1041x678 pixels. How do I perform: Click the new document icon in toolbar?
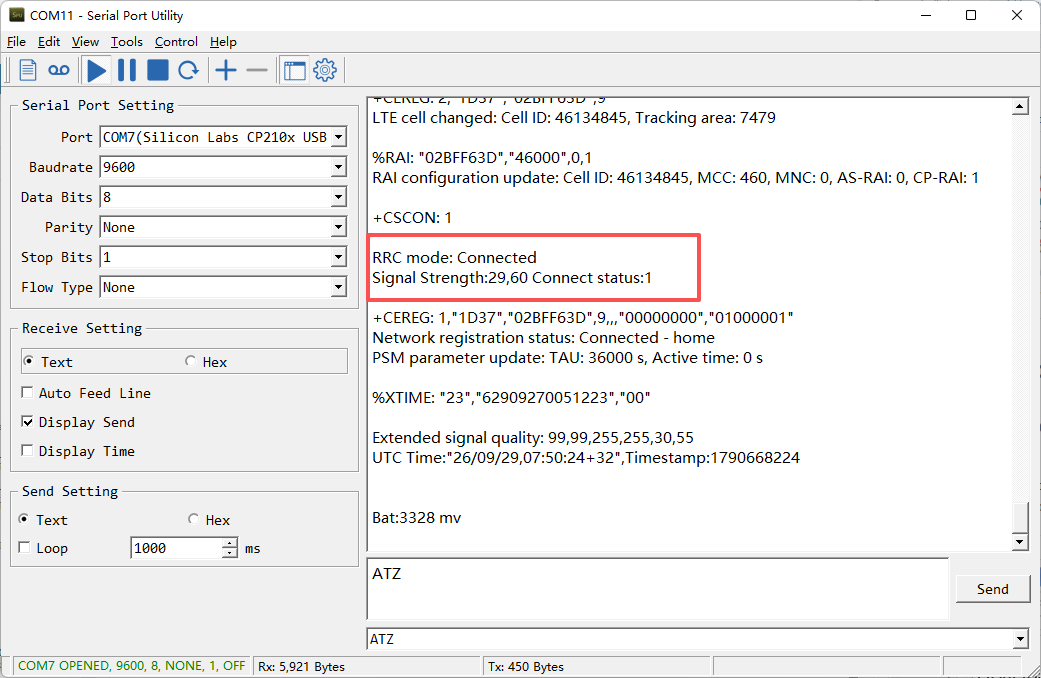(x=28, y=70)
